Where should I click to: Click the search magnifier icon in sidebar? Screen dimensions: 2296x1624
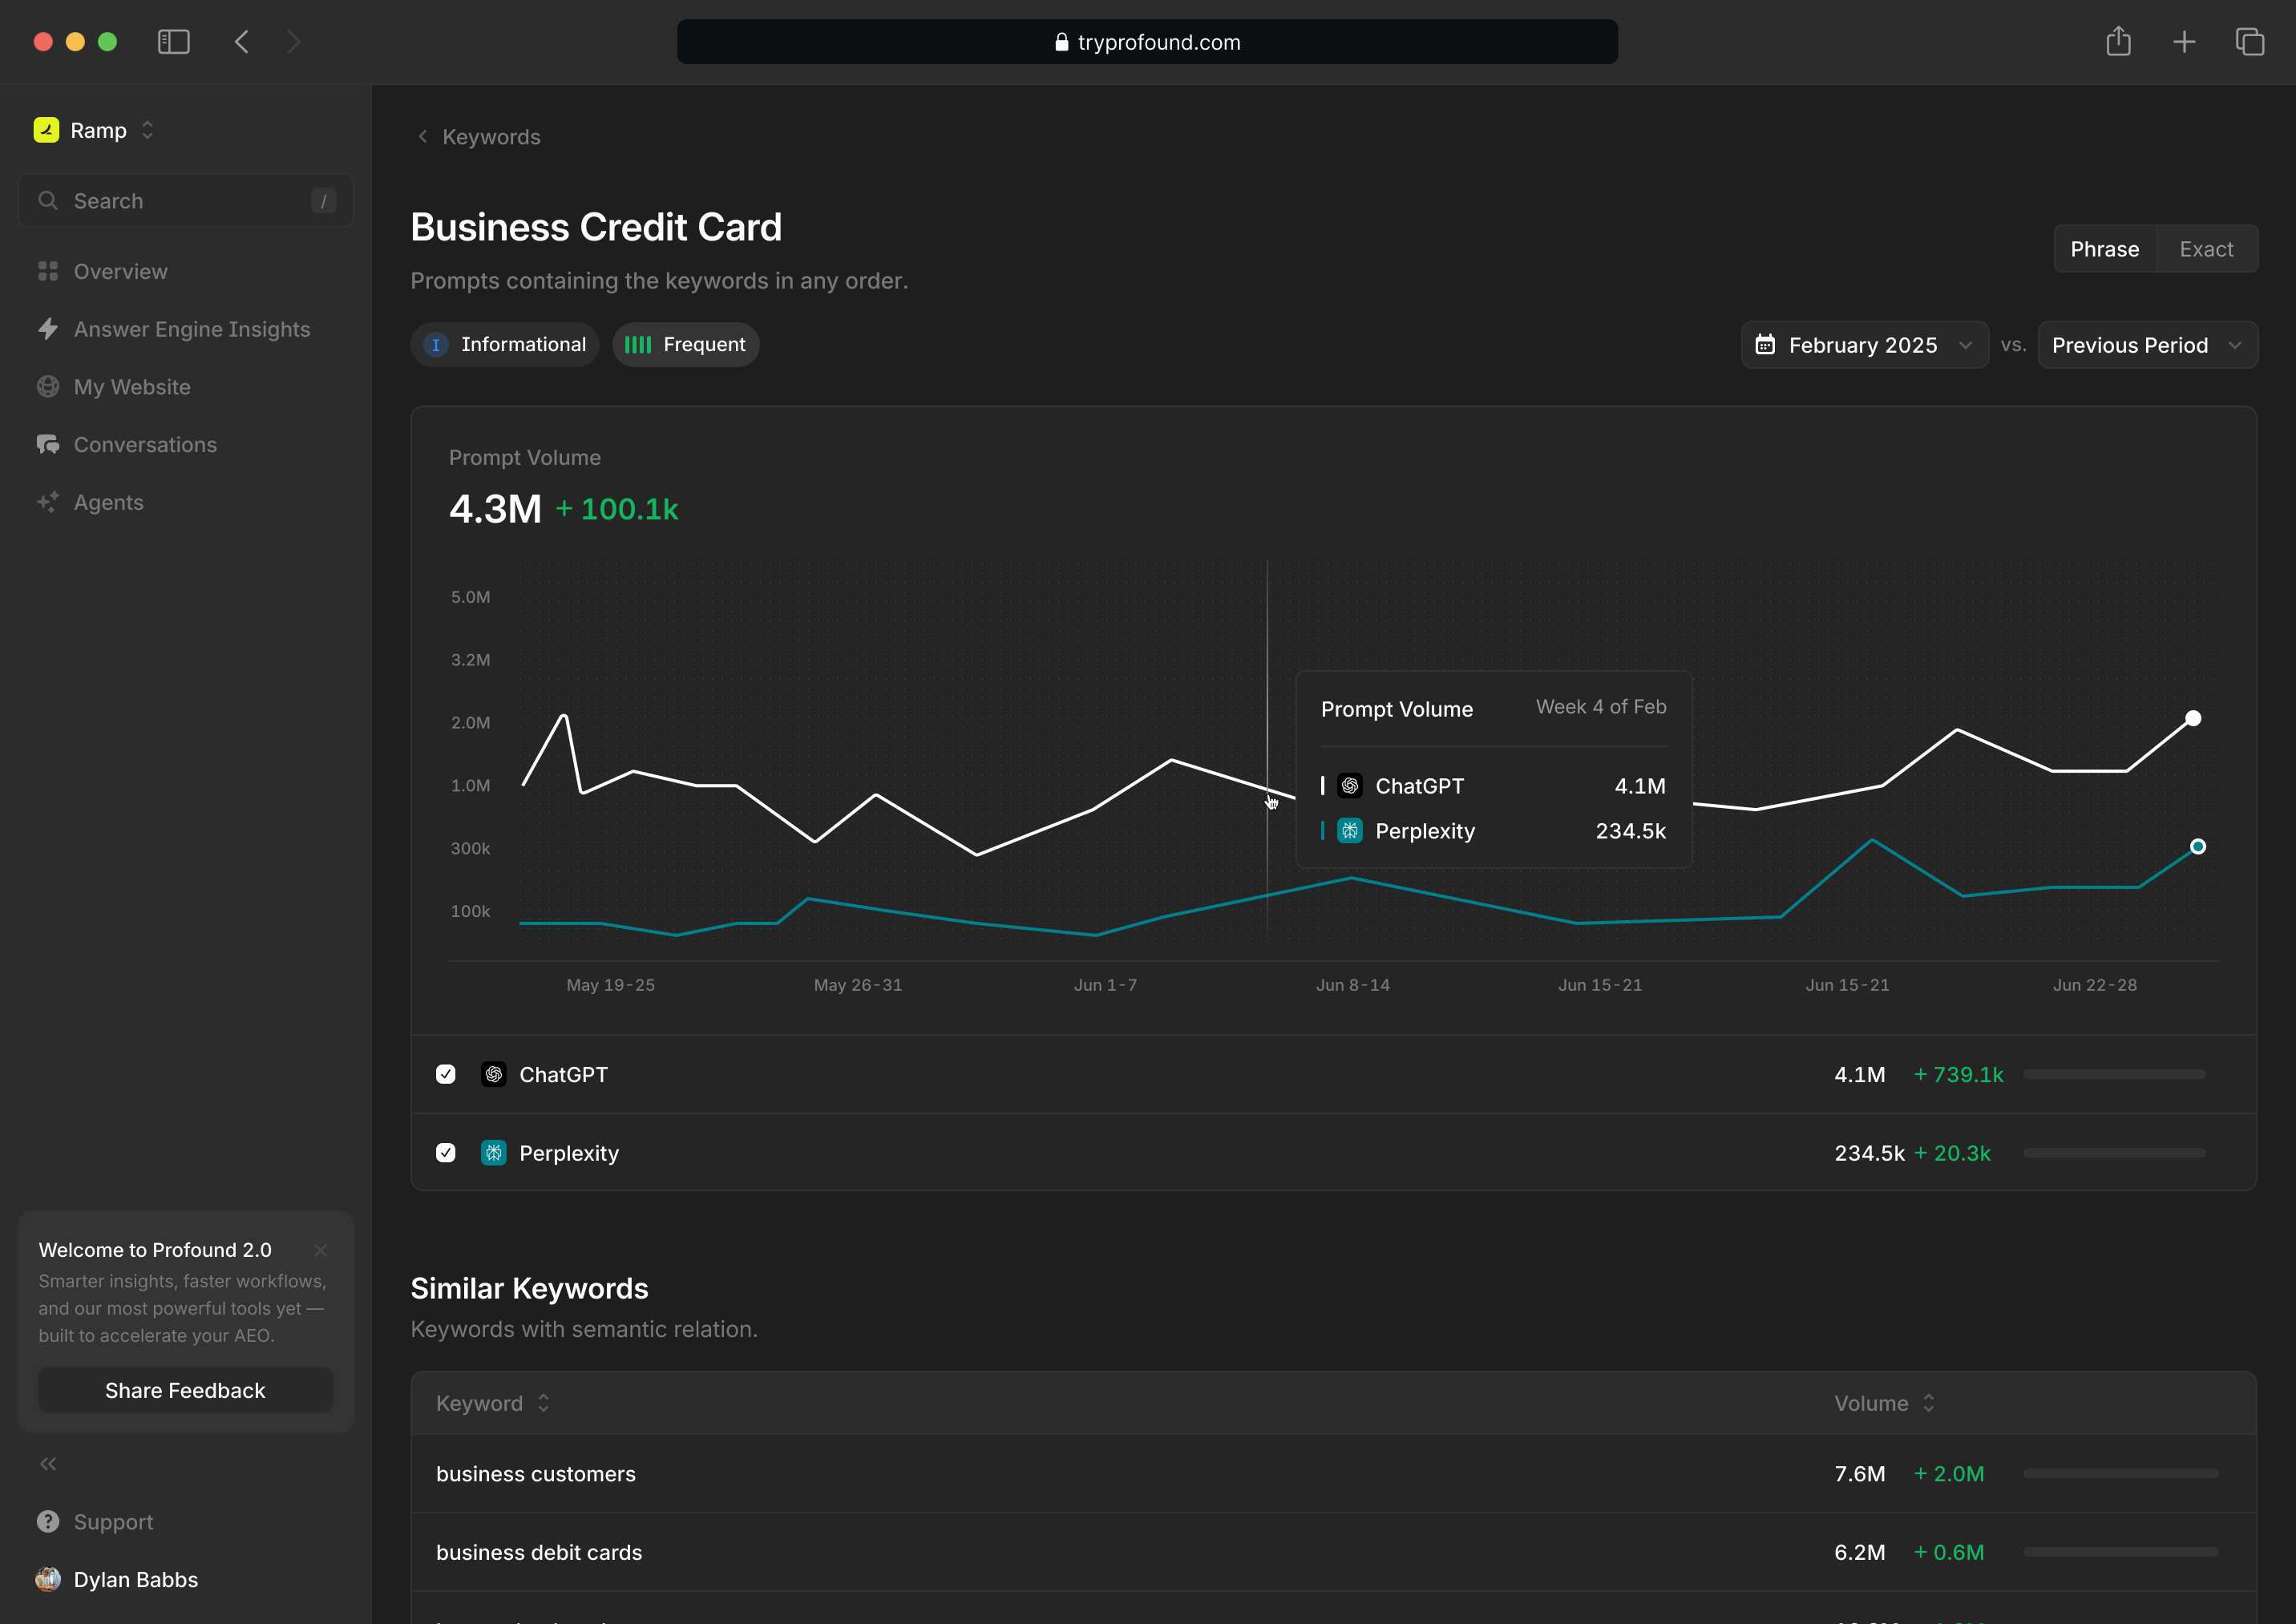(47, 200)
